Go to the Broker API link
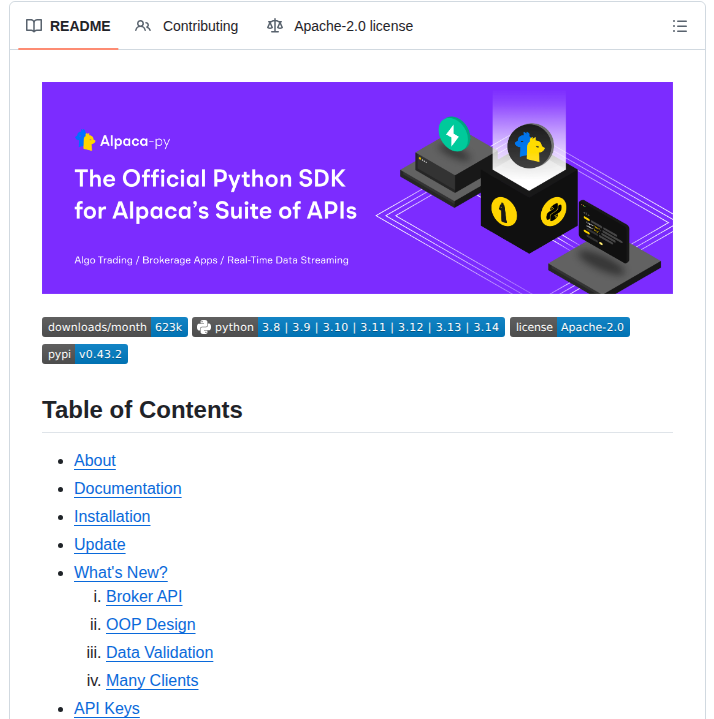The width and height of the screenshot is (714, 719). tap(144, 597)
